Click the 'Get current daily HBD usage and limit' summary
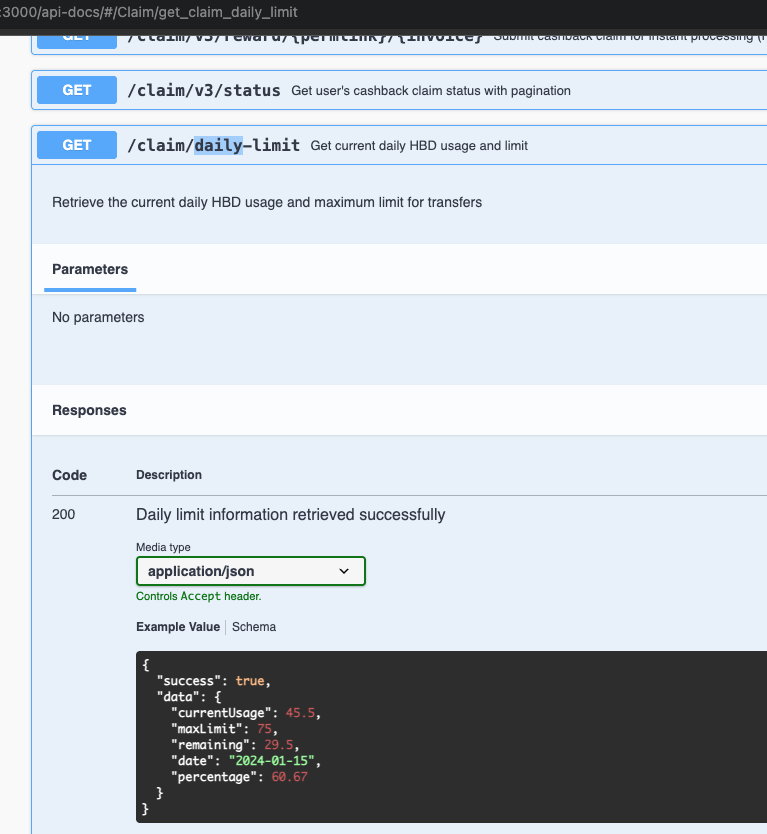Screen dimensions: 767x834 [419, 146]
